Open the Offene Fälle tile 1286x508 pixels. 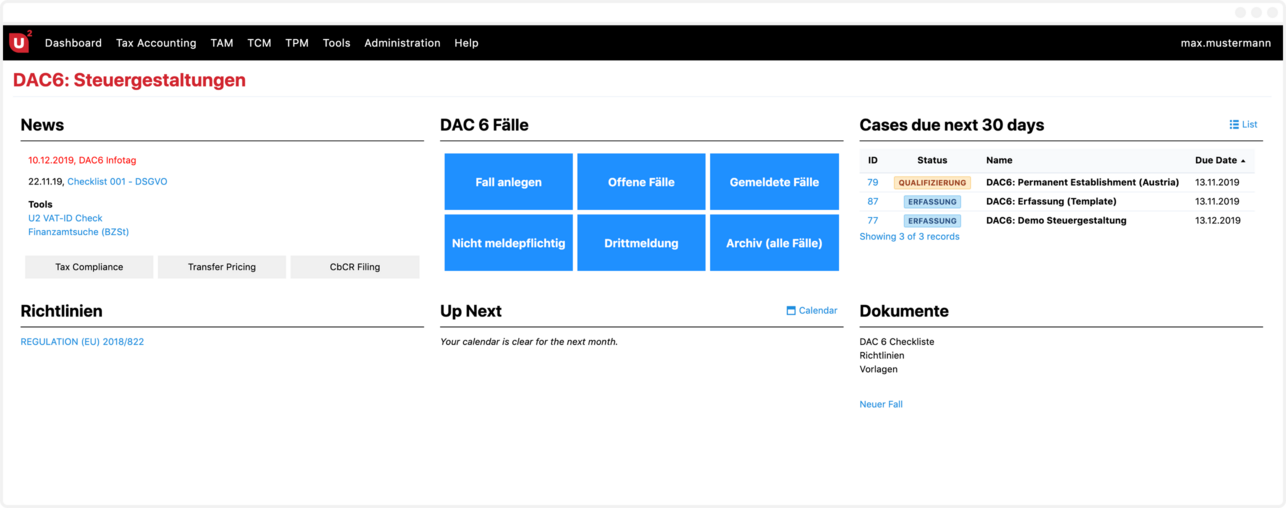[x=641, y=182]
